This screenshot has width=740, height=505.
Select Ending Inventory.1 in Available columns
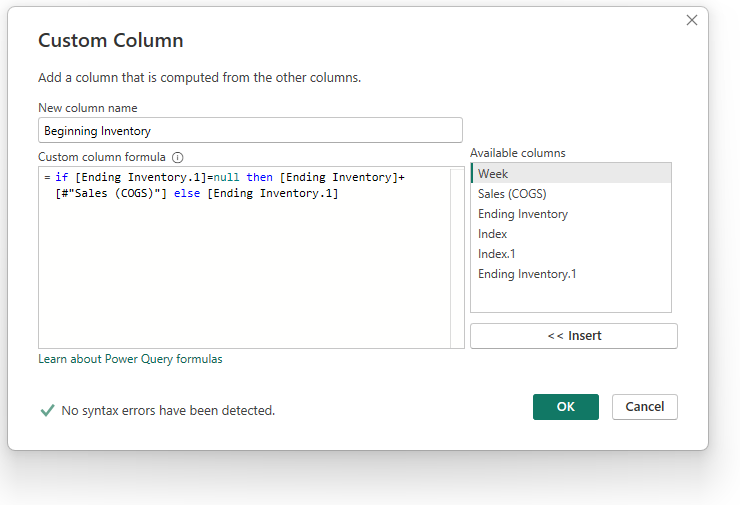click(571, 274)
